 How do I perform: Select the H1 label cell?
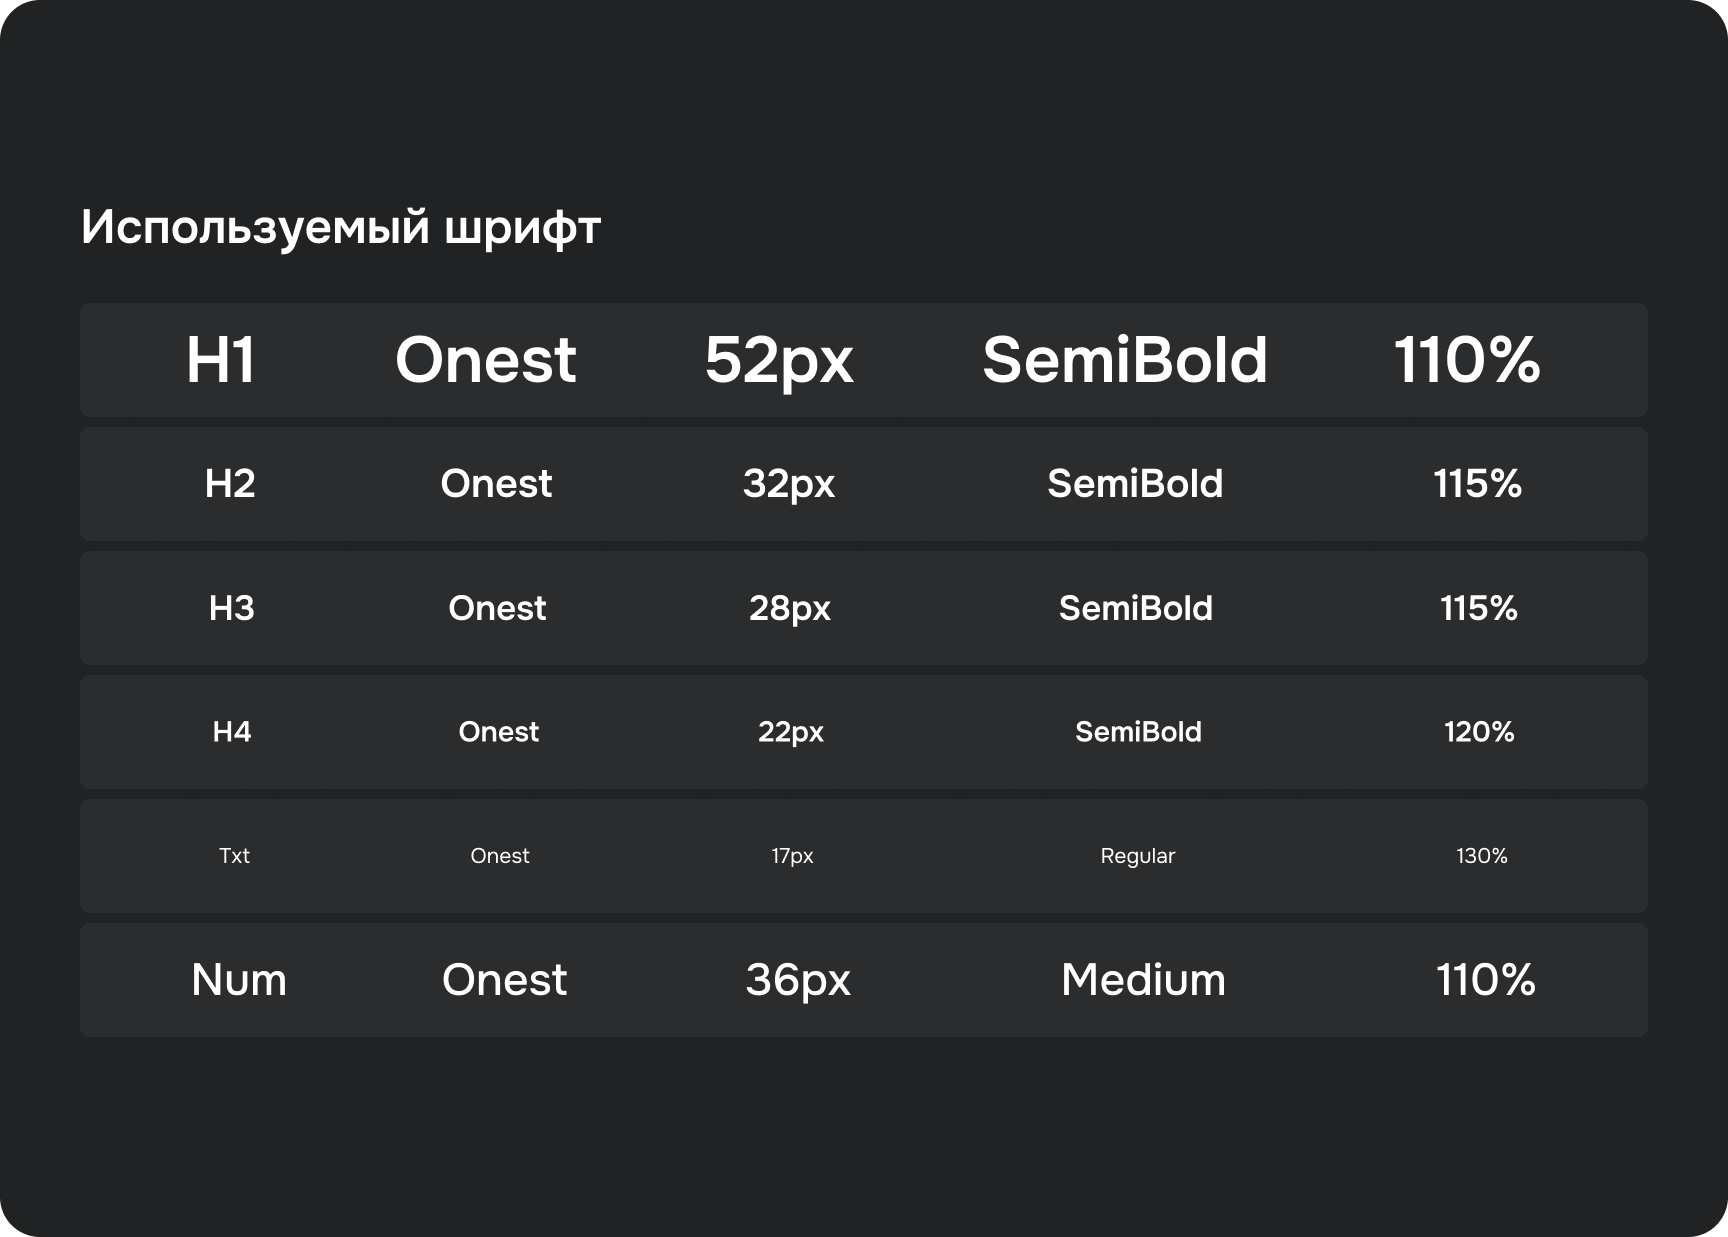click(221, 360)
